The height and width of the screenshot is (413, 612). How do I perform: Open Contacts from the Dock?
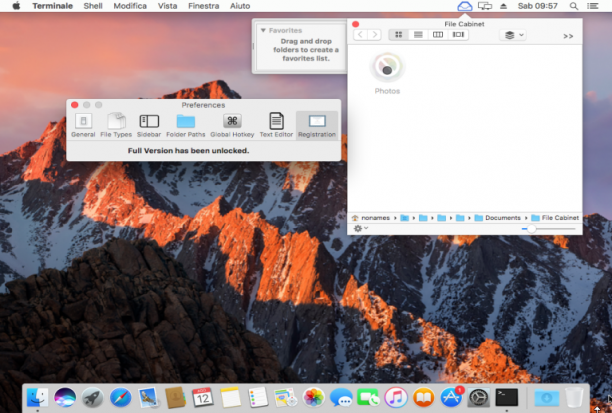point(175,397)
